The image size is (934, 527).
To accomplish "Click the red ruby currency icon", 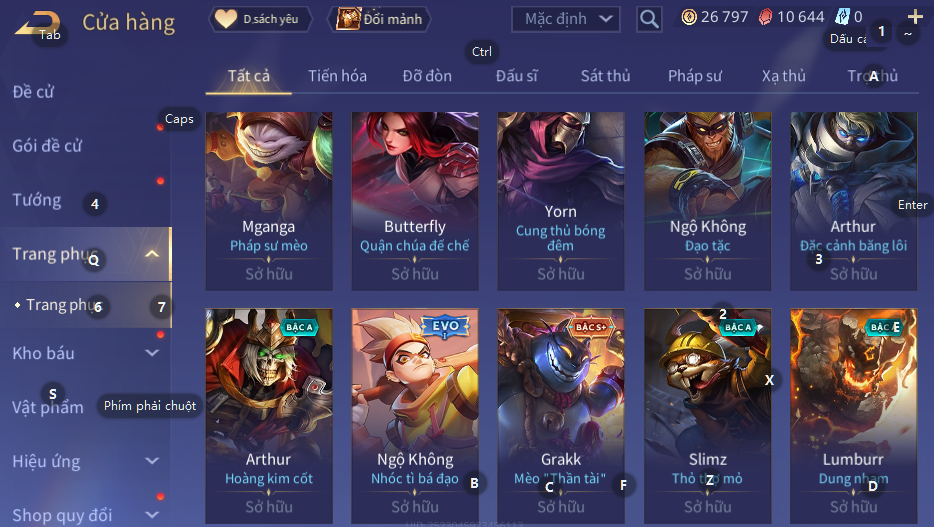I will coord(765,17).
